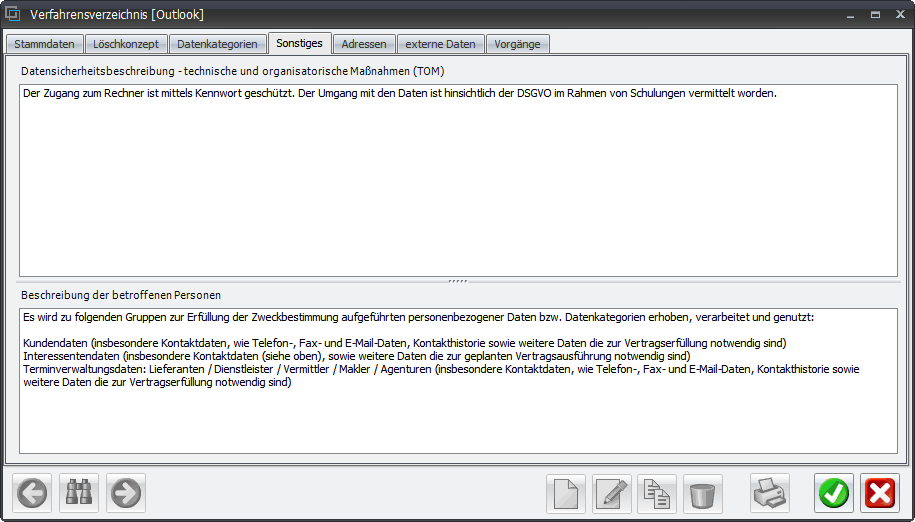Go to the externe Daten tab
The height and width of the screenshot is (522, 915).
point(440,44)
